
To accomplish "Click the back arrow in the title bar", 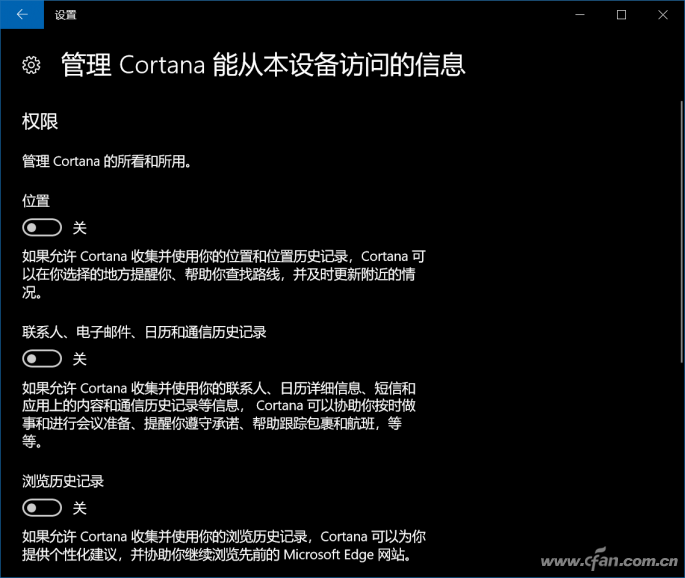I will click(22, 14).
